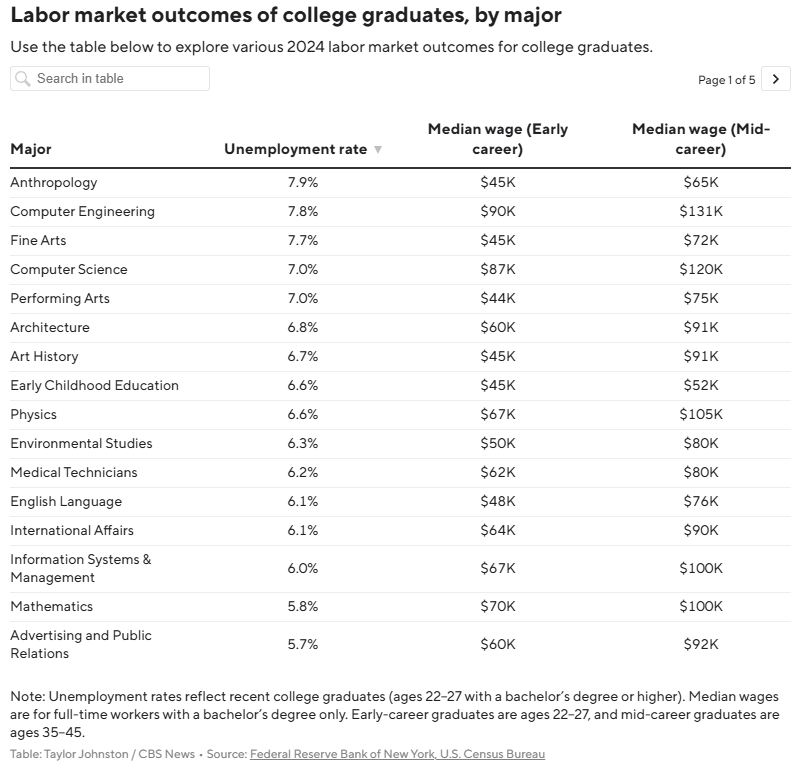This screenshot has width=795, height=774.
Task: Open the Federal Reserve Bank of New York link
Action: 343,754
